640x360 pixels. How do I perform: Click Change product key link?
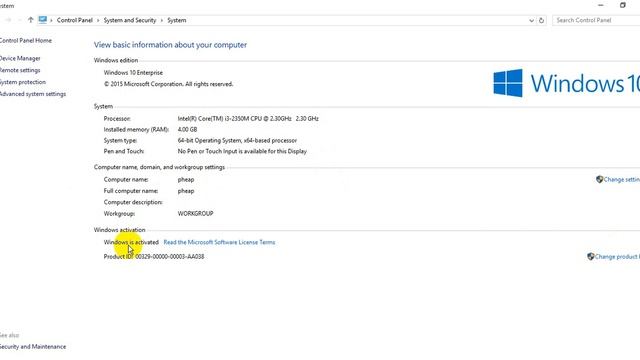[617, 256]
